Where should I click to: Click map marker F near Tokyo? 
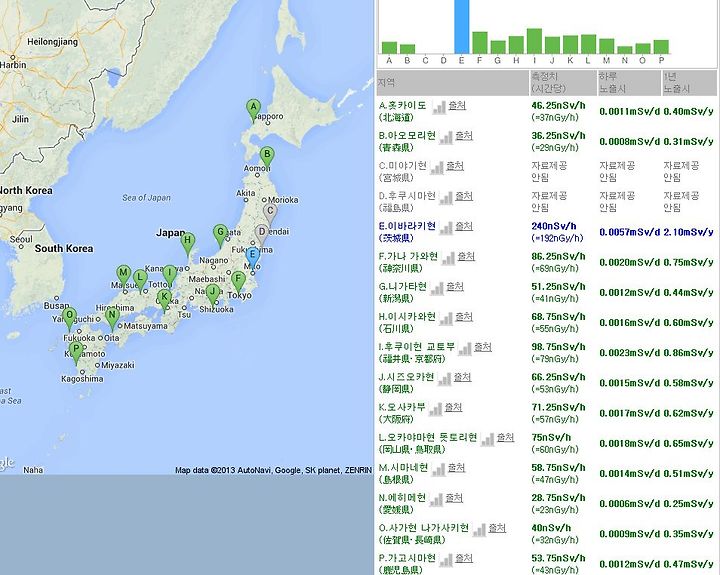coord(238,282)
